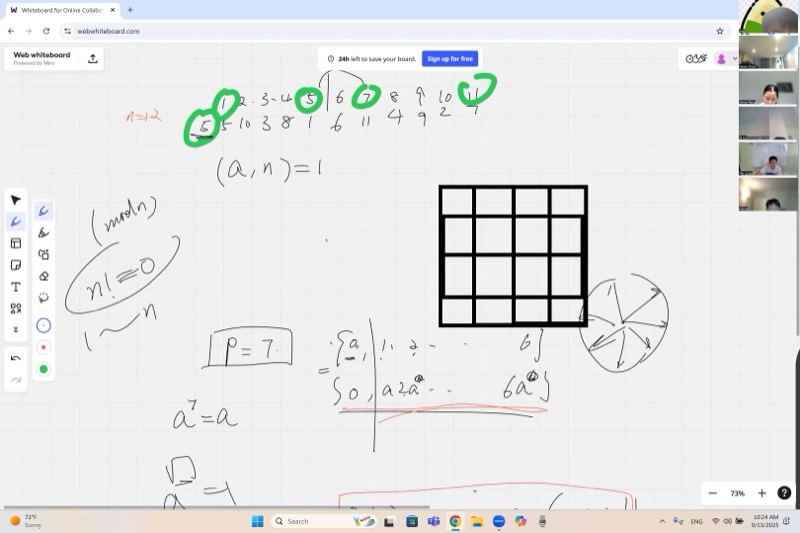Switch to the Whiteboard browser tab
800x533 pixels.
[62, 10]
